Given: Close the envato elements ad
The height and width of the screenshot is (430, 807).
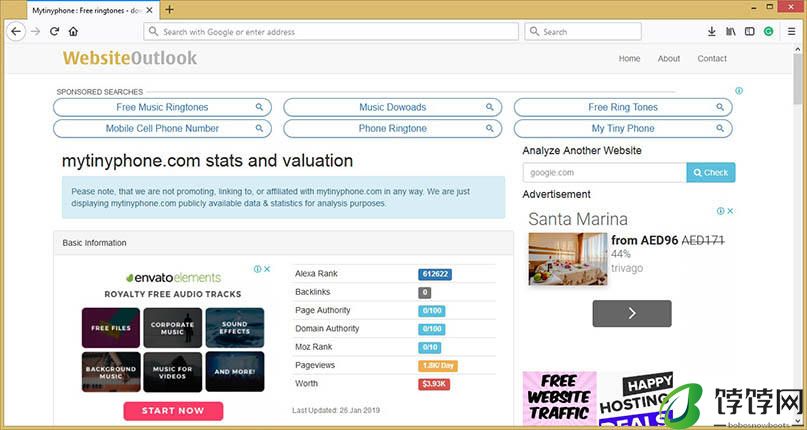Looking at the screenshot, I should coord(267,269).
